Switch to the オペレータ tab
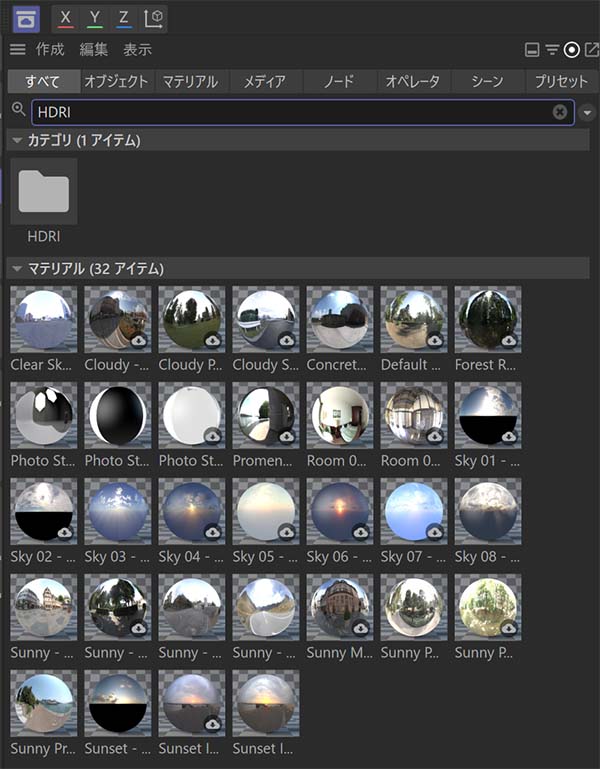Viewport: 600px width, 769px height. (413, 81)
